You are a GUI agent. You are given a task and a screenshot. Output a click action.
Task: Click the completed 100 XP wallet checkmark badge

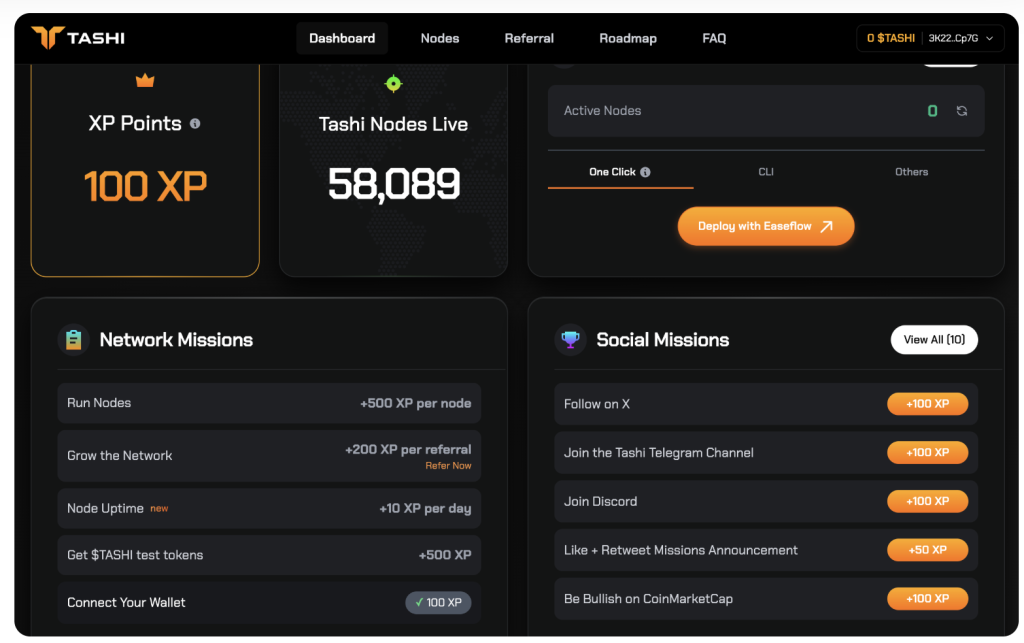[438, 603]
